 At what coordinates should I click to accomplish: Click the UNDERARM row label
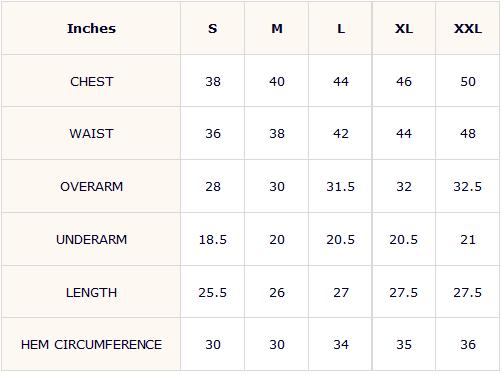(x=92, y=239)
